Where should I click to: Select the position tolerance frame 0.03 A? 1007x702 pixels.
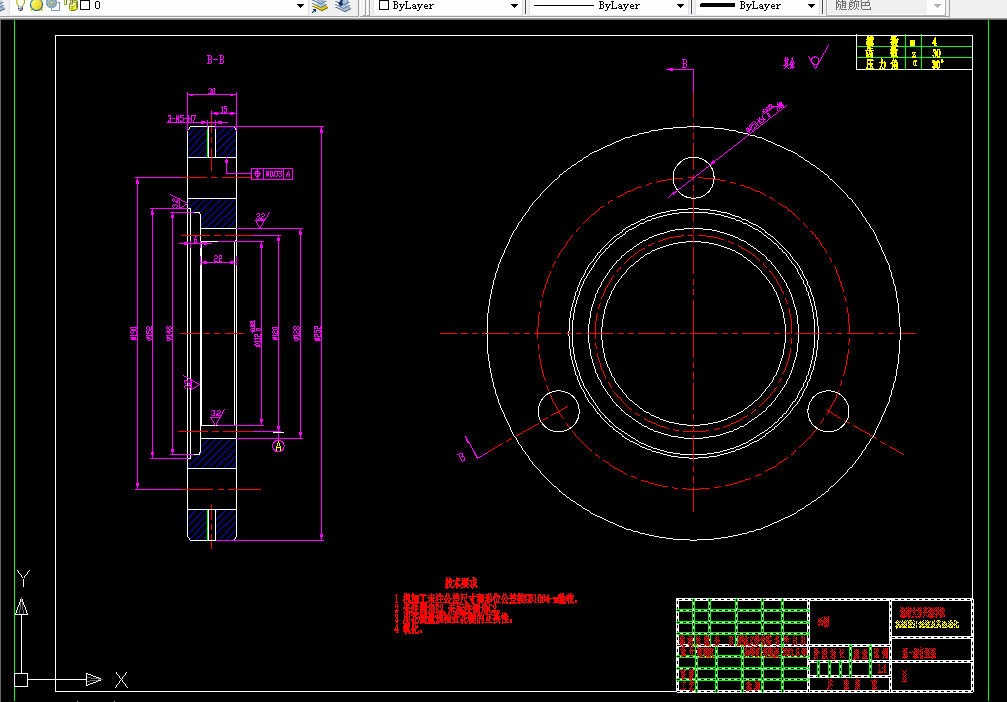pyautogui.click(x=272, y=174)
